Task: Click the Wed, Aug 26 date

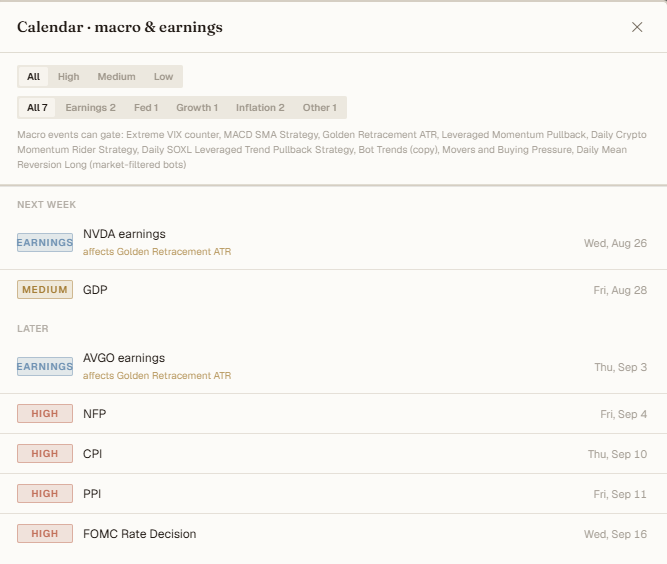Action: click(615, 243)
